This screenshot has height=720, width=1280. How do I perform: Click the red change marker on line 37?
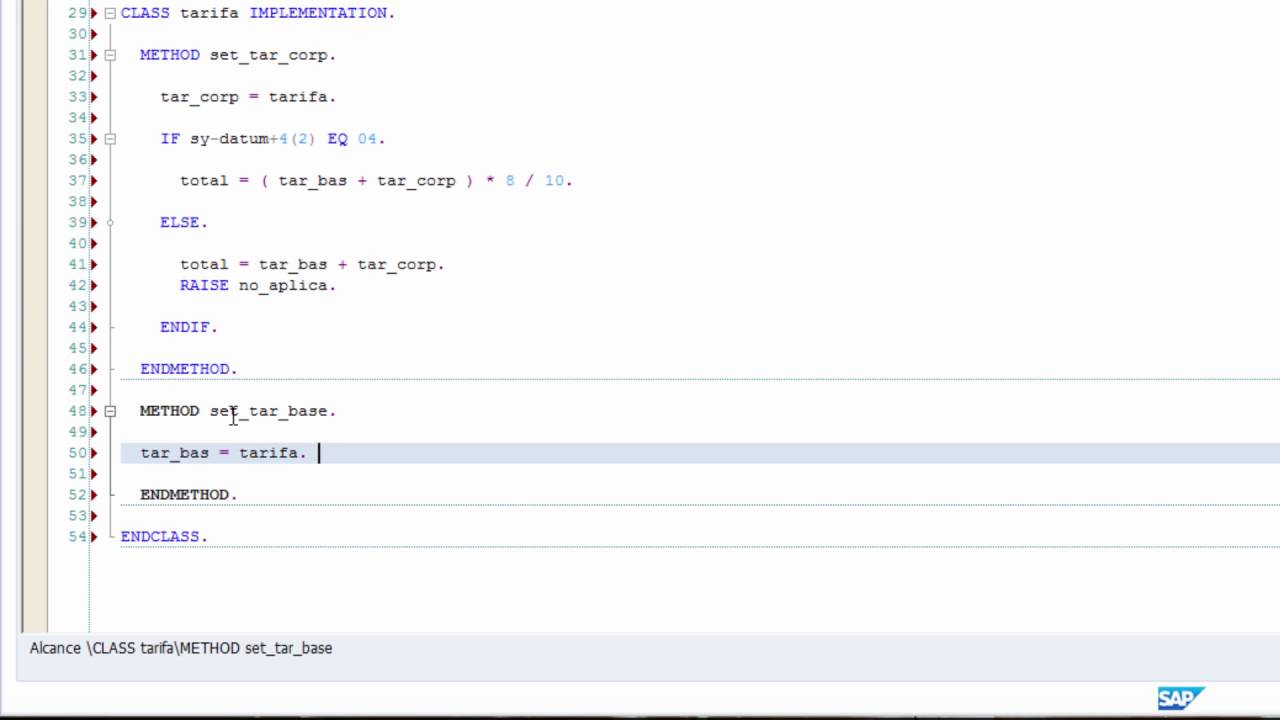coord(94,181)
